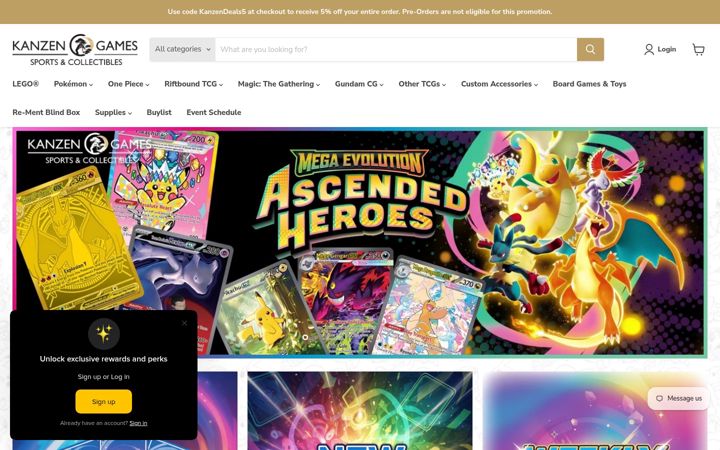Go to Event Schedule page
720x450 pixels.
click(214, 112)
